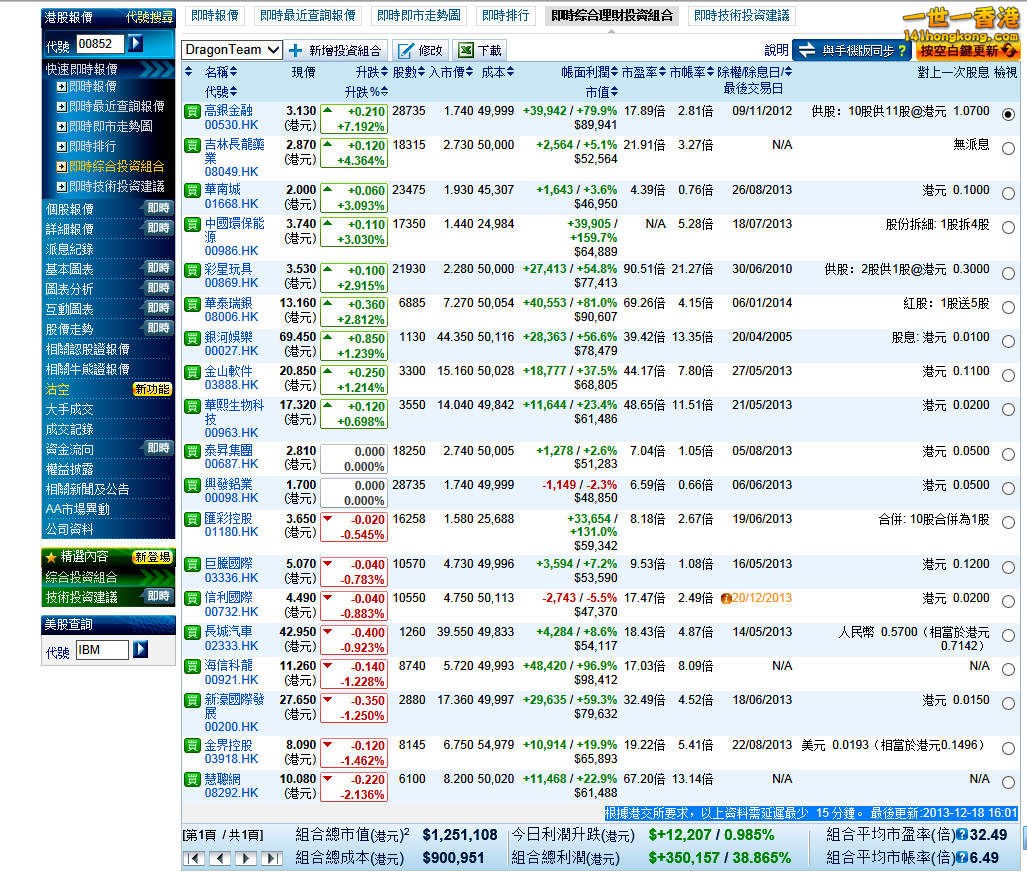
Task: Click the buy icon for 銀河娛樂 row
Action: click(x=192, y=338)
